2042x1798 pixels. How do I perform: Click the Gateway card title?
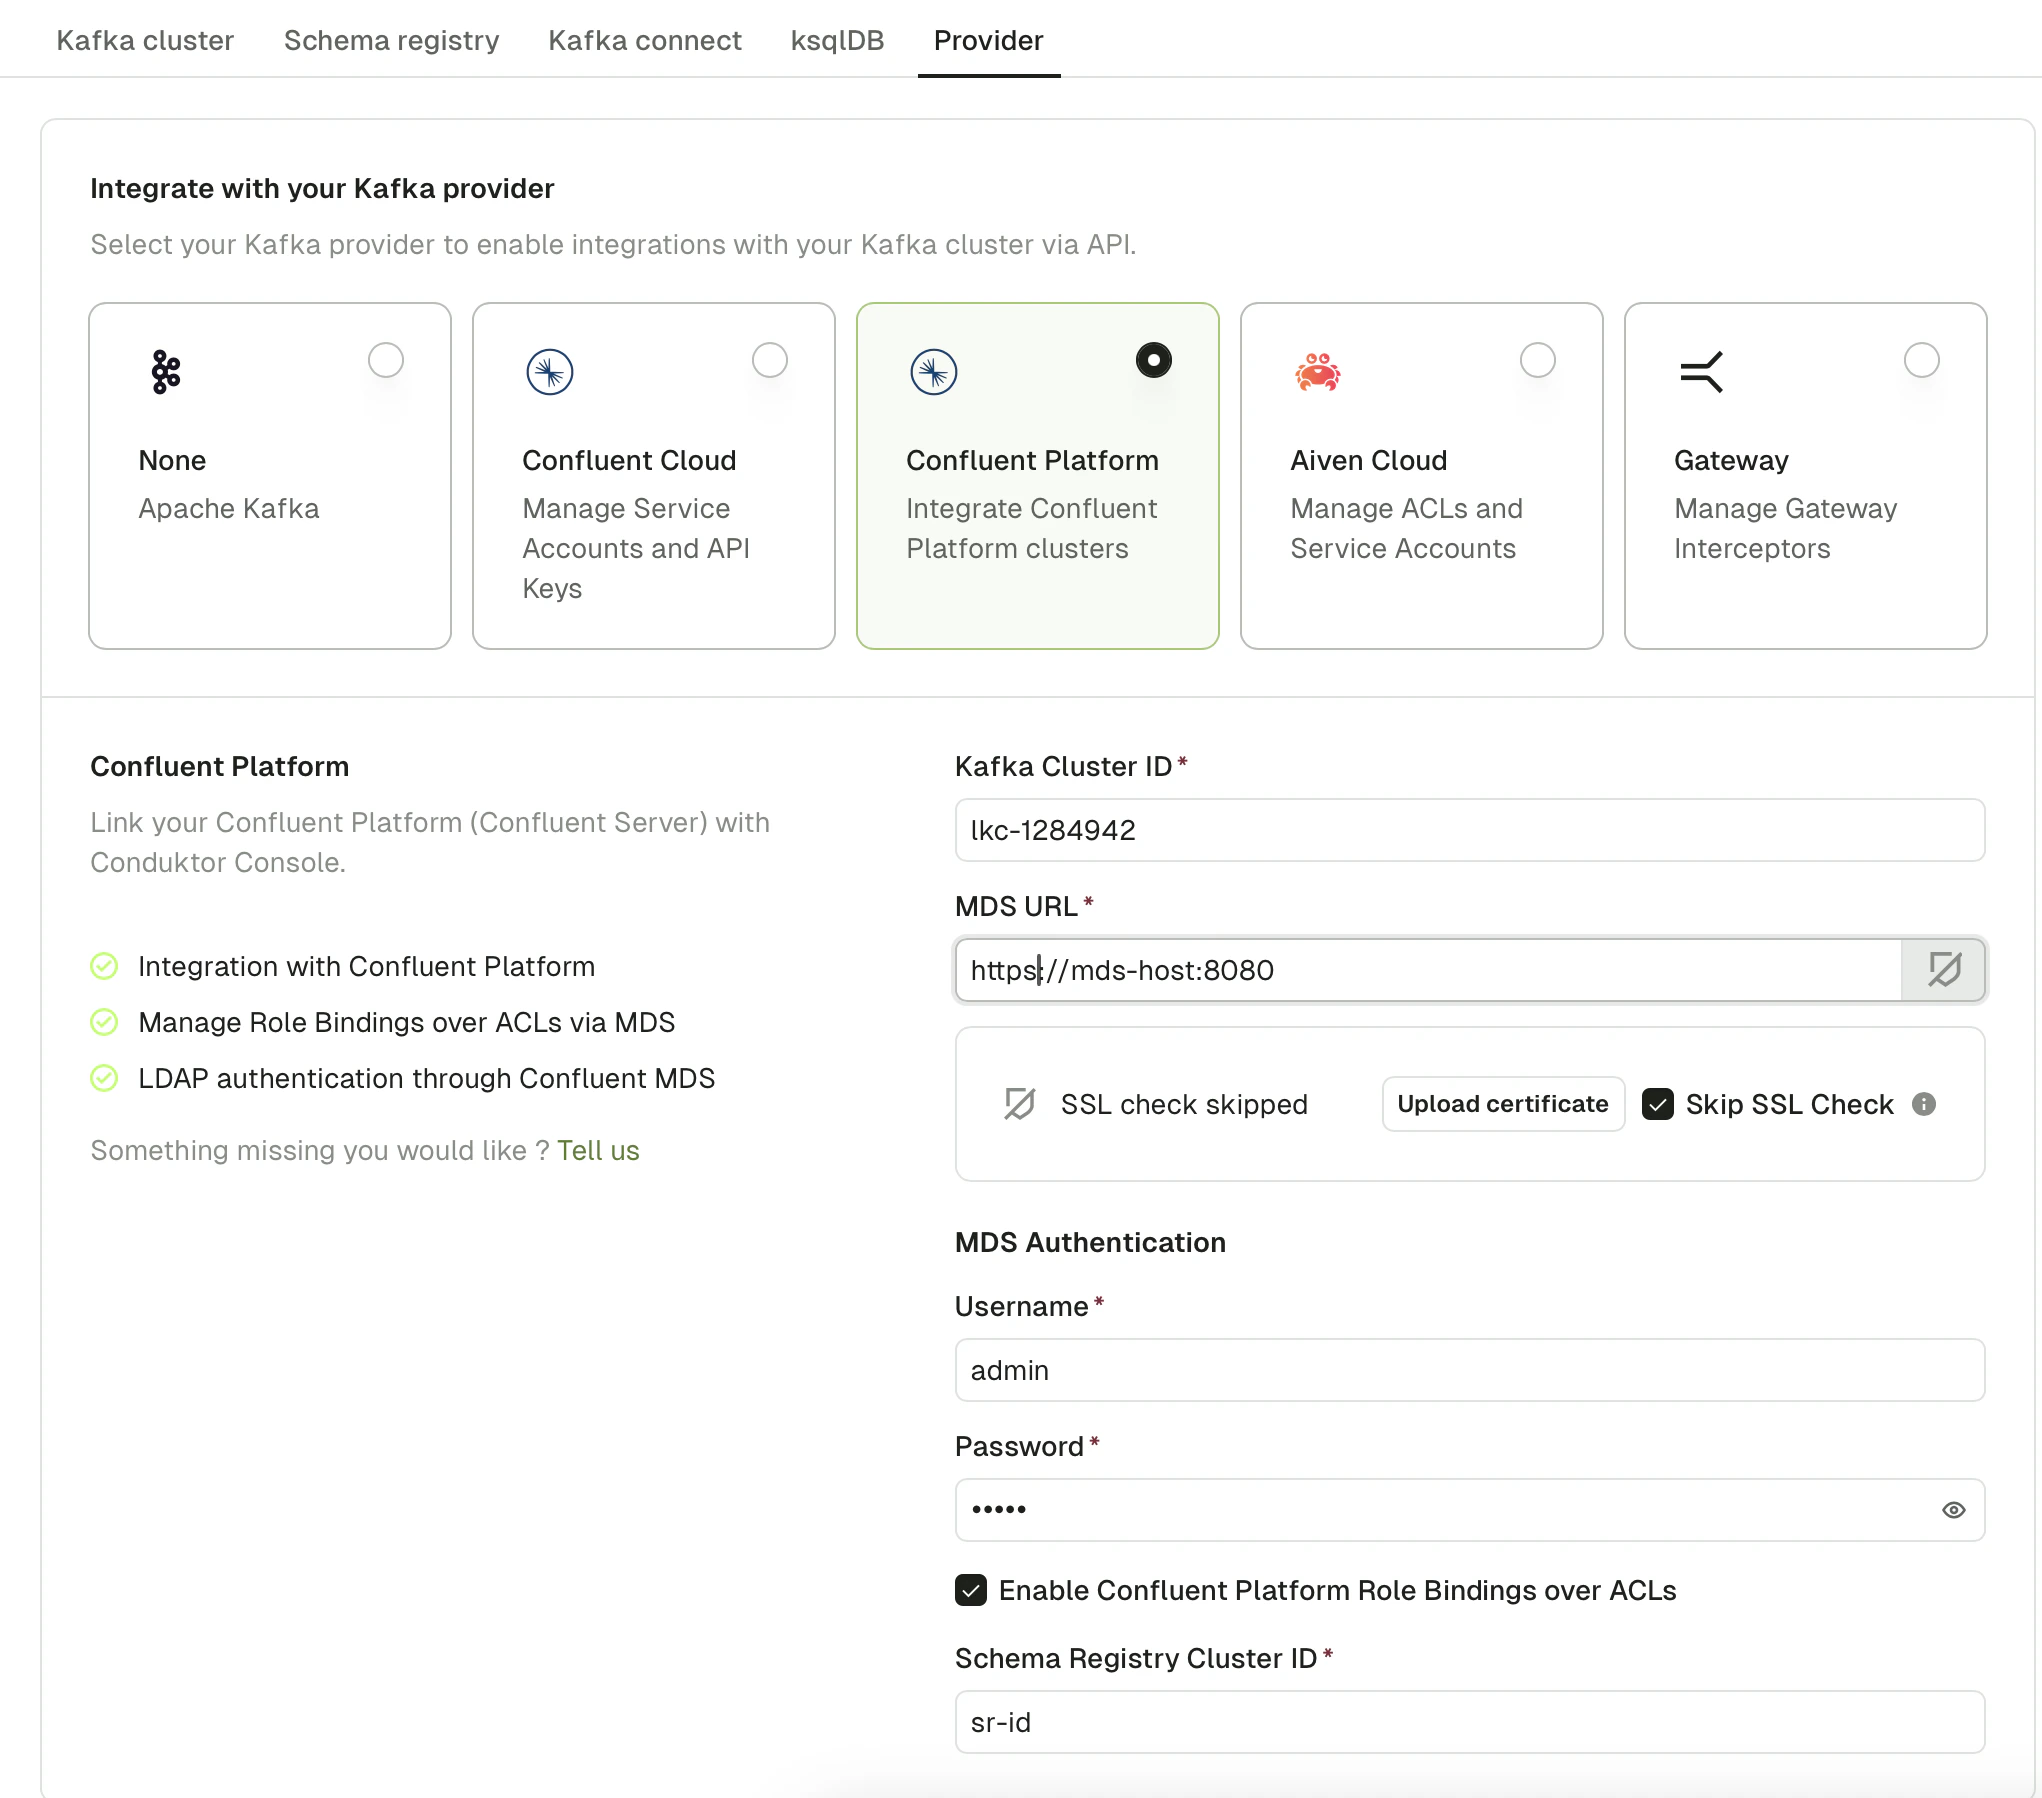pyautogui.click(x=1731, y=460)
